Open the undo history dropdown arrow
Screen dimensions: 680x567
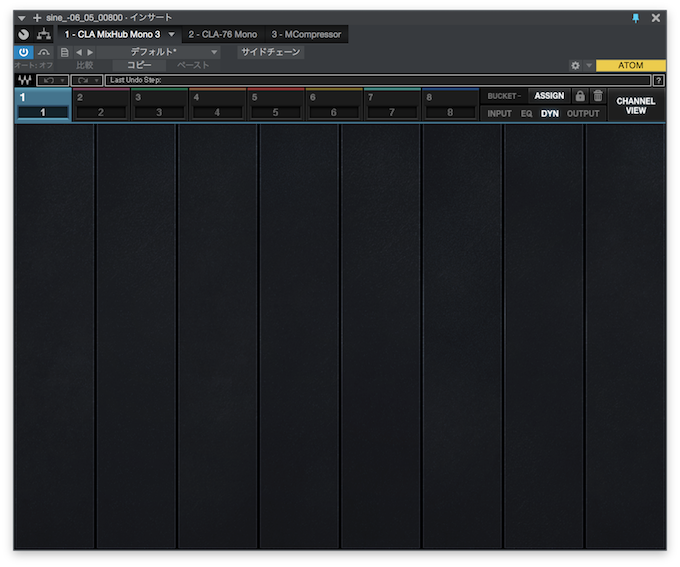[63, 81]
